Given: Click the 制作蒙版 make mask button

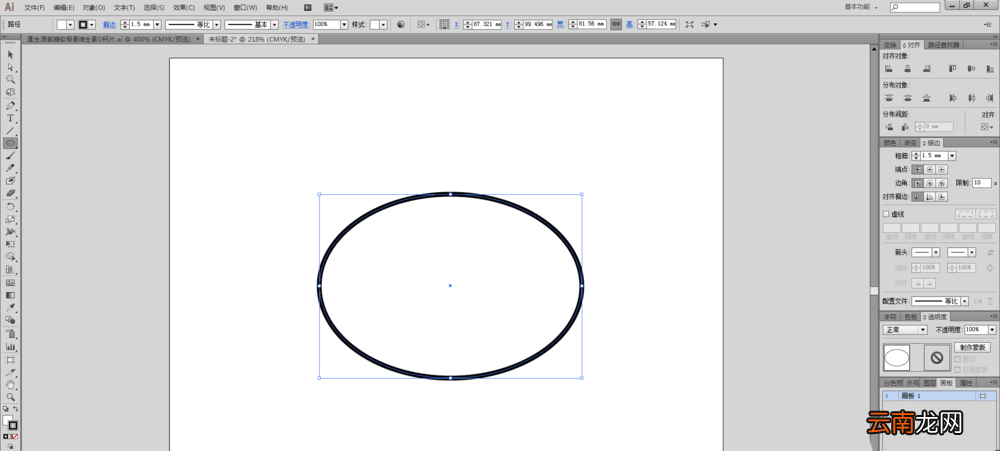Looking at the screenshot, I should point(973,348).
